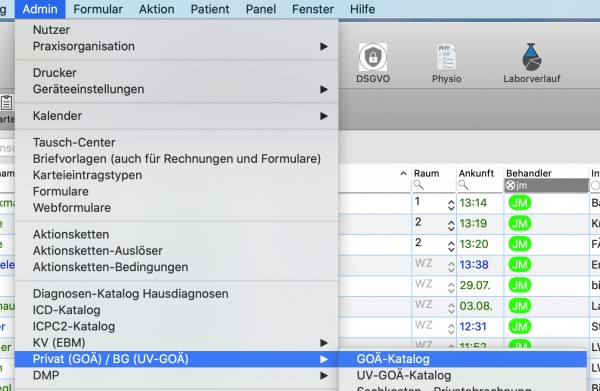Click the JM badge in the 29.07. row

(x=520, y=285)
